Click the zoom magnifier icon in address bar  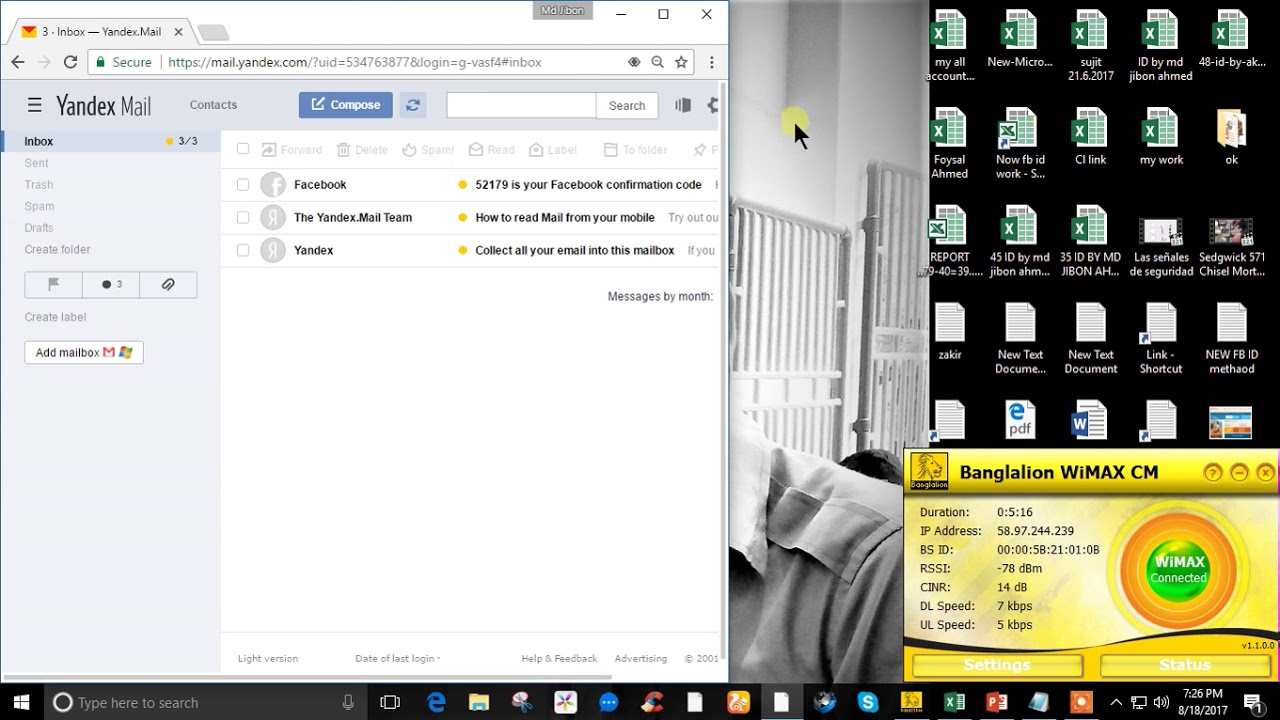tap(658, 62)
